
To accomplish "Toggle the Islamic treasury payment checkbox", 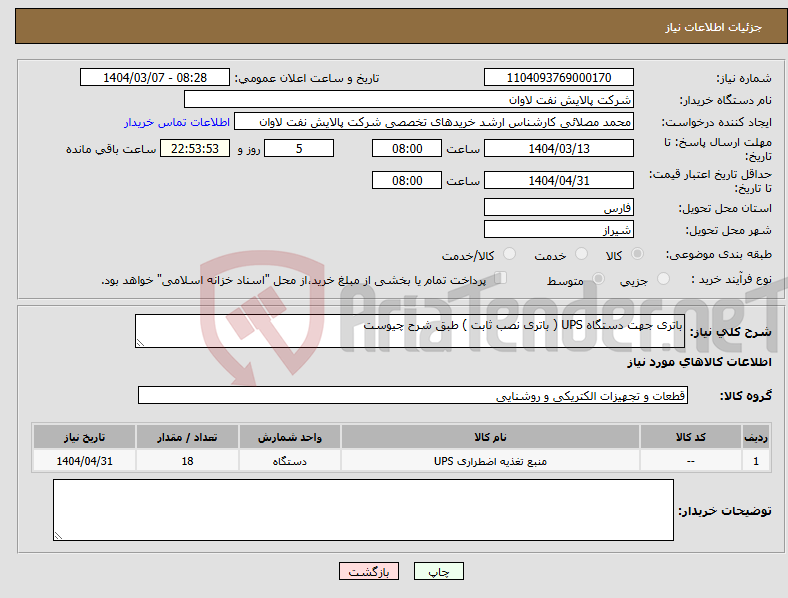I will (x=500, y=278).
